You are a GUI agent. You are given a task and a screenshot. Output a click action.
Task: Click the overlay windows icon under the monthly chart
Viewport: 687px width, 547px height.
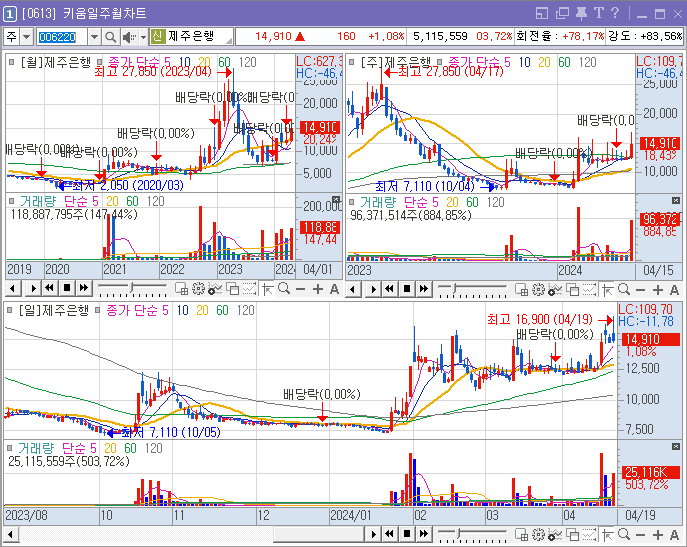(x=232, y=289)
